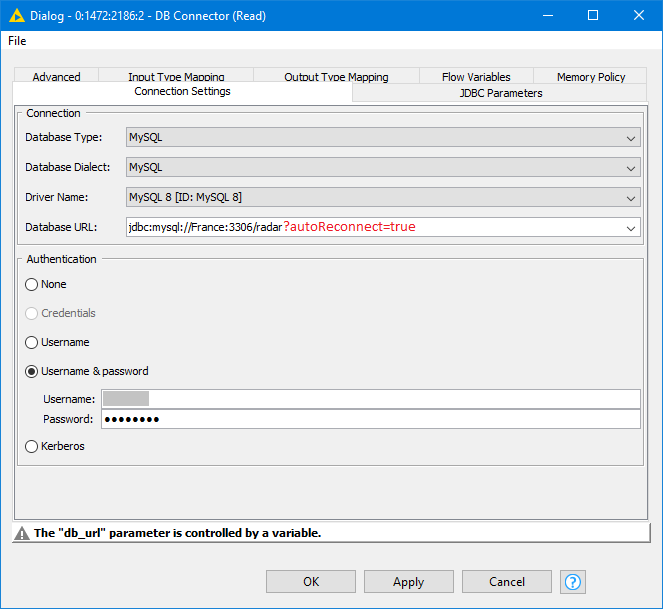Choose Kerberos authentication

pos(32,446)
